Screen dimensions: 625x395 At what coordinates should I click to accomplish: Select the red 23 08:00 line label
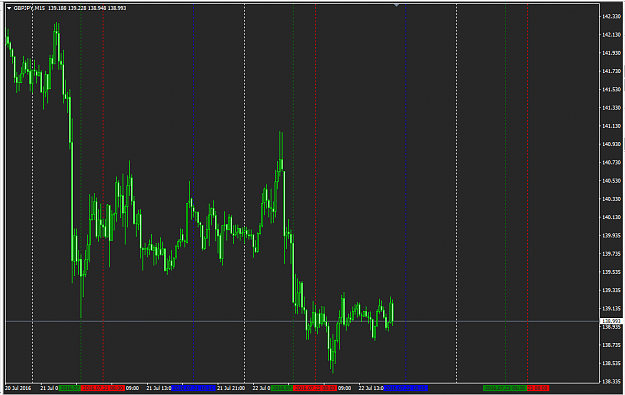tap(538, 388)
